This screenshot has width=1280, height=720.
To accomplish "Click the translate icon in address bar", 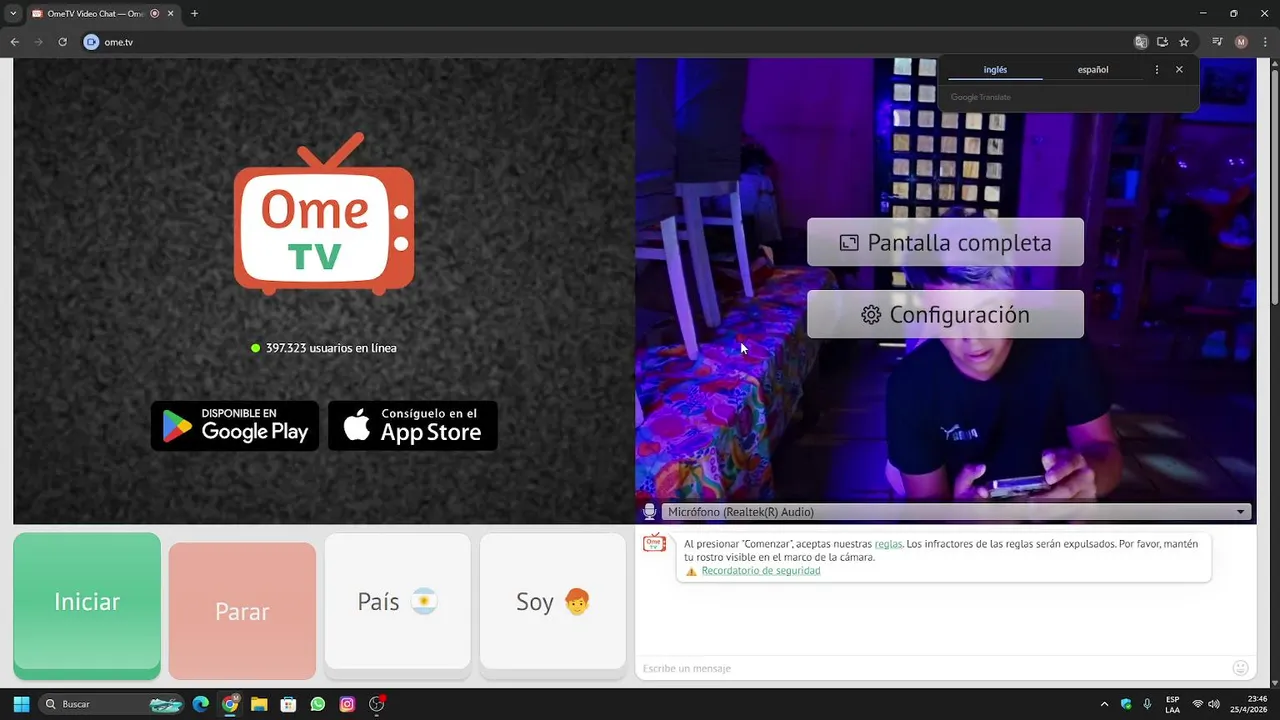I will tap(1141, 42).
